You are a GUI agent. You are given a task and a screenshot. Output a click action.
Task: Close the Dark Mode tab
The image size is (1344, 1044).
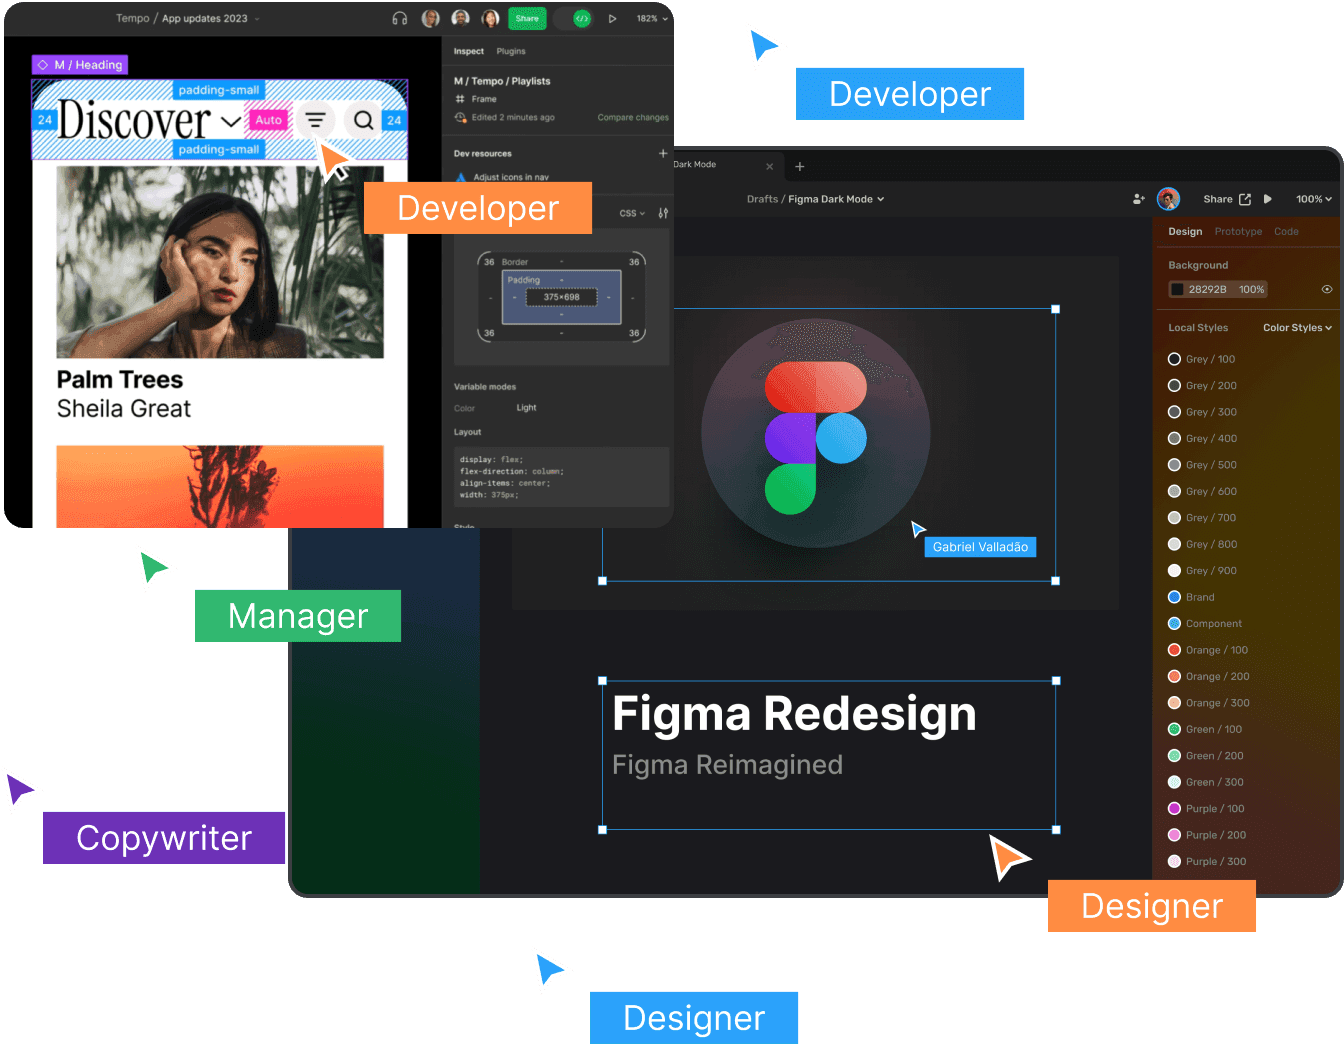pos(769,166)
